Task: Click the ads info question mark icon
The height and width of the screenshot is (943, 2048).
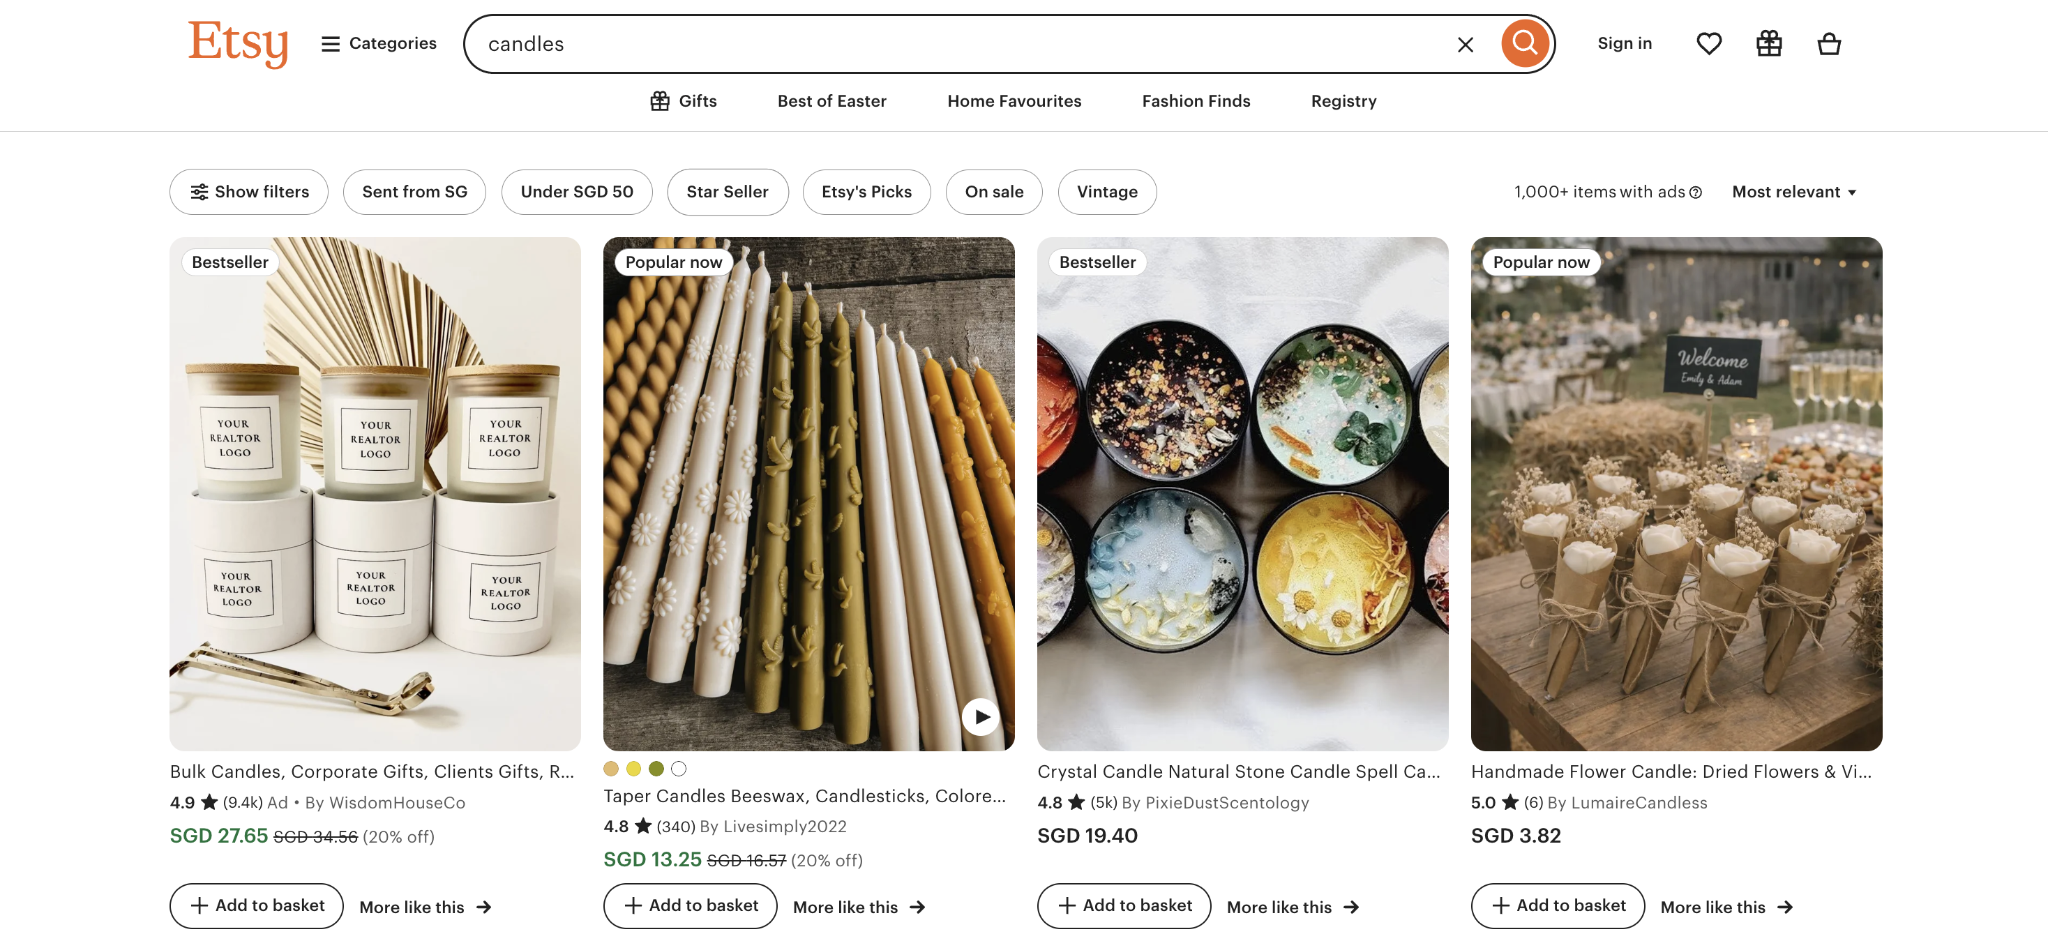Action: pyautogui.click(x=1695, y=191)
